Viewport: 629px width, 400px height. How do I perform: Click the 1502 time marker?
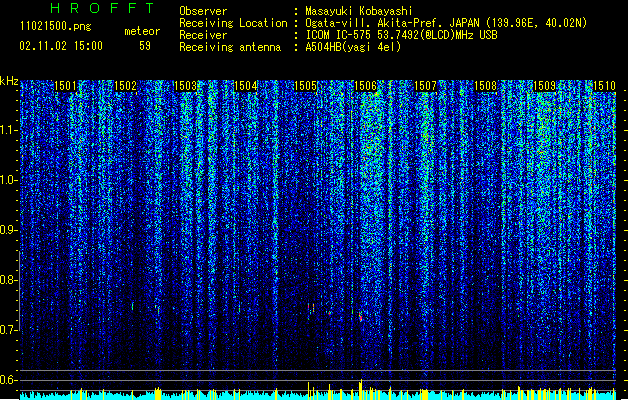pyautogui.click(x=126, y=86)
